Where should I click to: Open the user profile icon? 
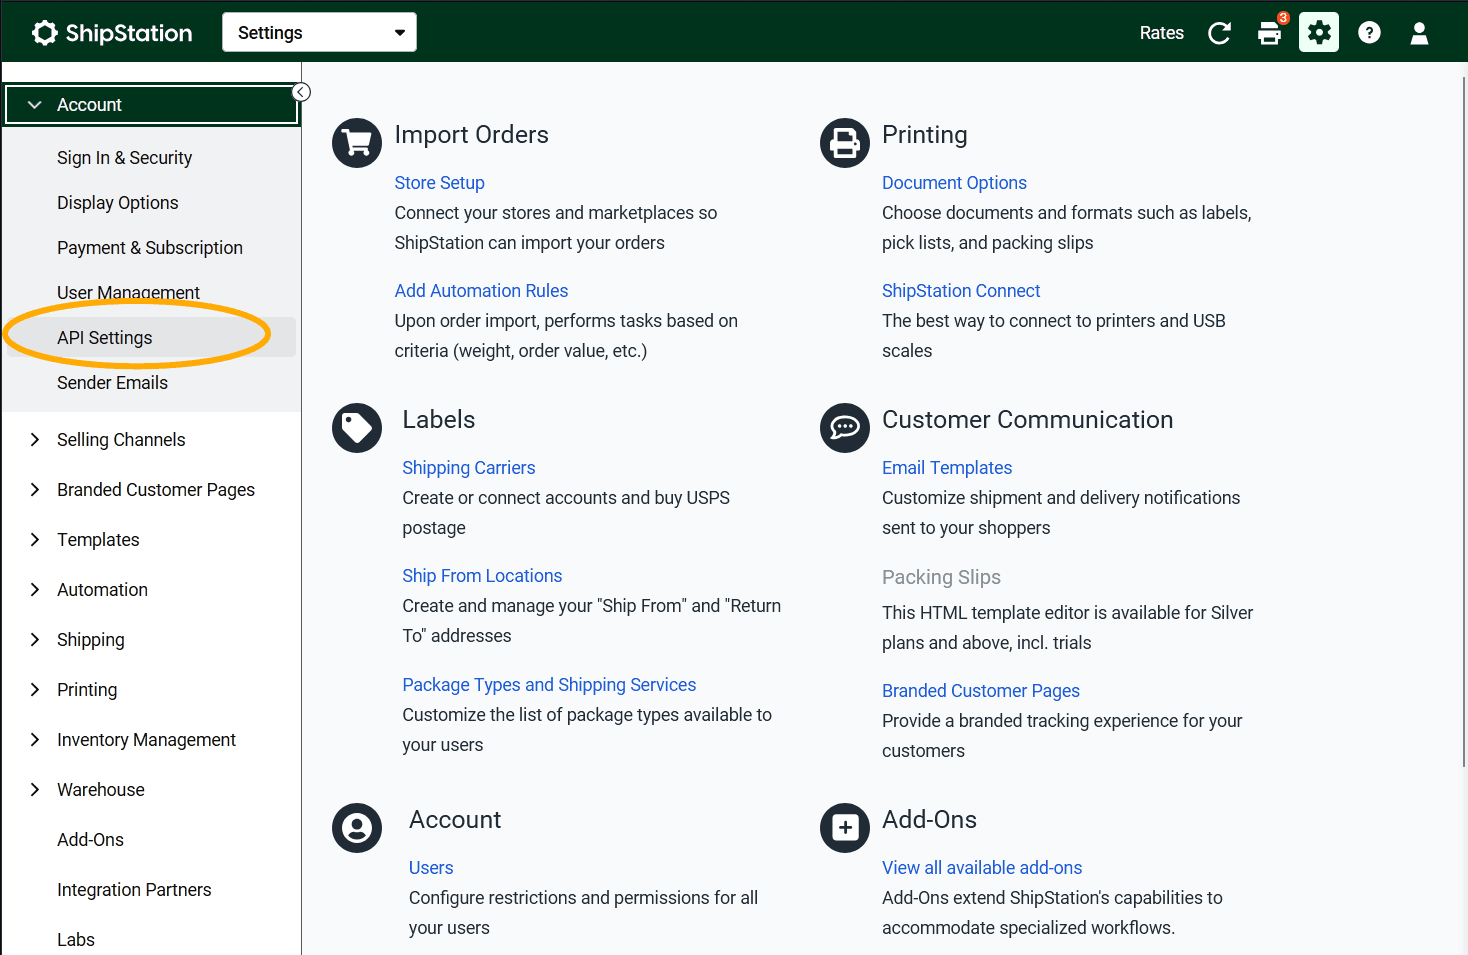pyautogui.click(x=1419, y=33)
